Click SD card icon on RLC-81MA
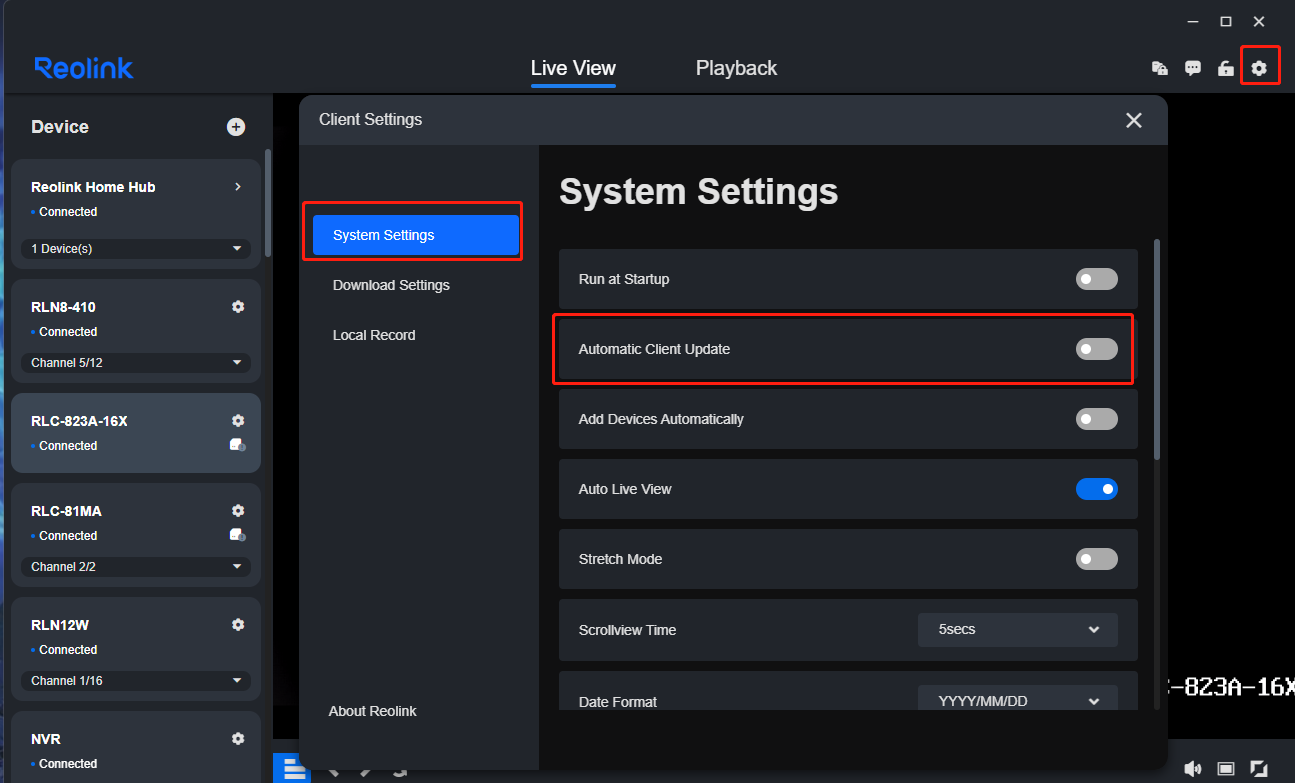The image size is (1295, 783). point(237,535)
